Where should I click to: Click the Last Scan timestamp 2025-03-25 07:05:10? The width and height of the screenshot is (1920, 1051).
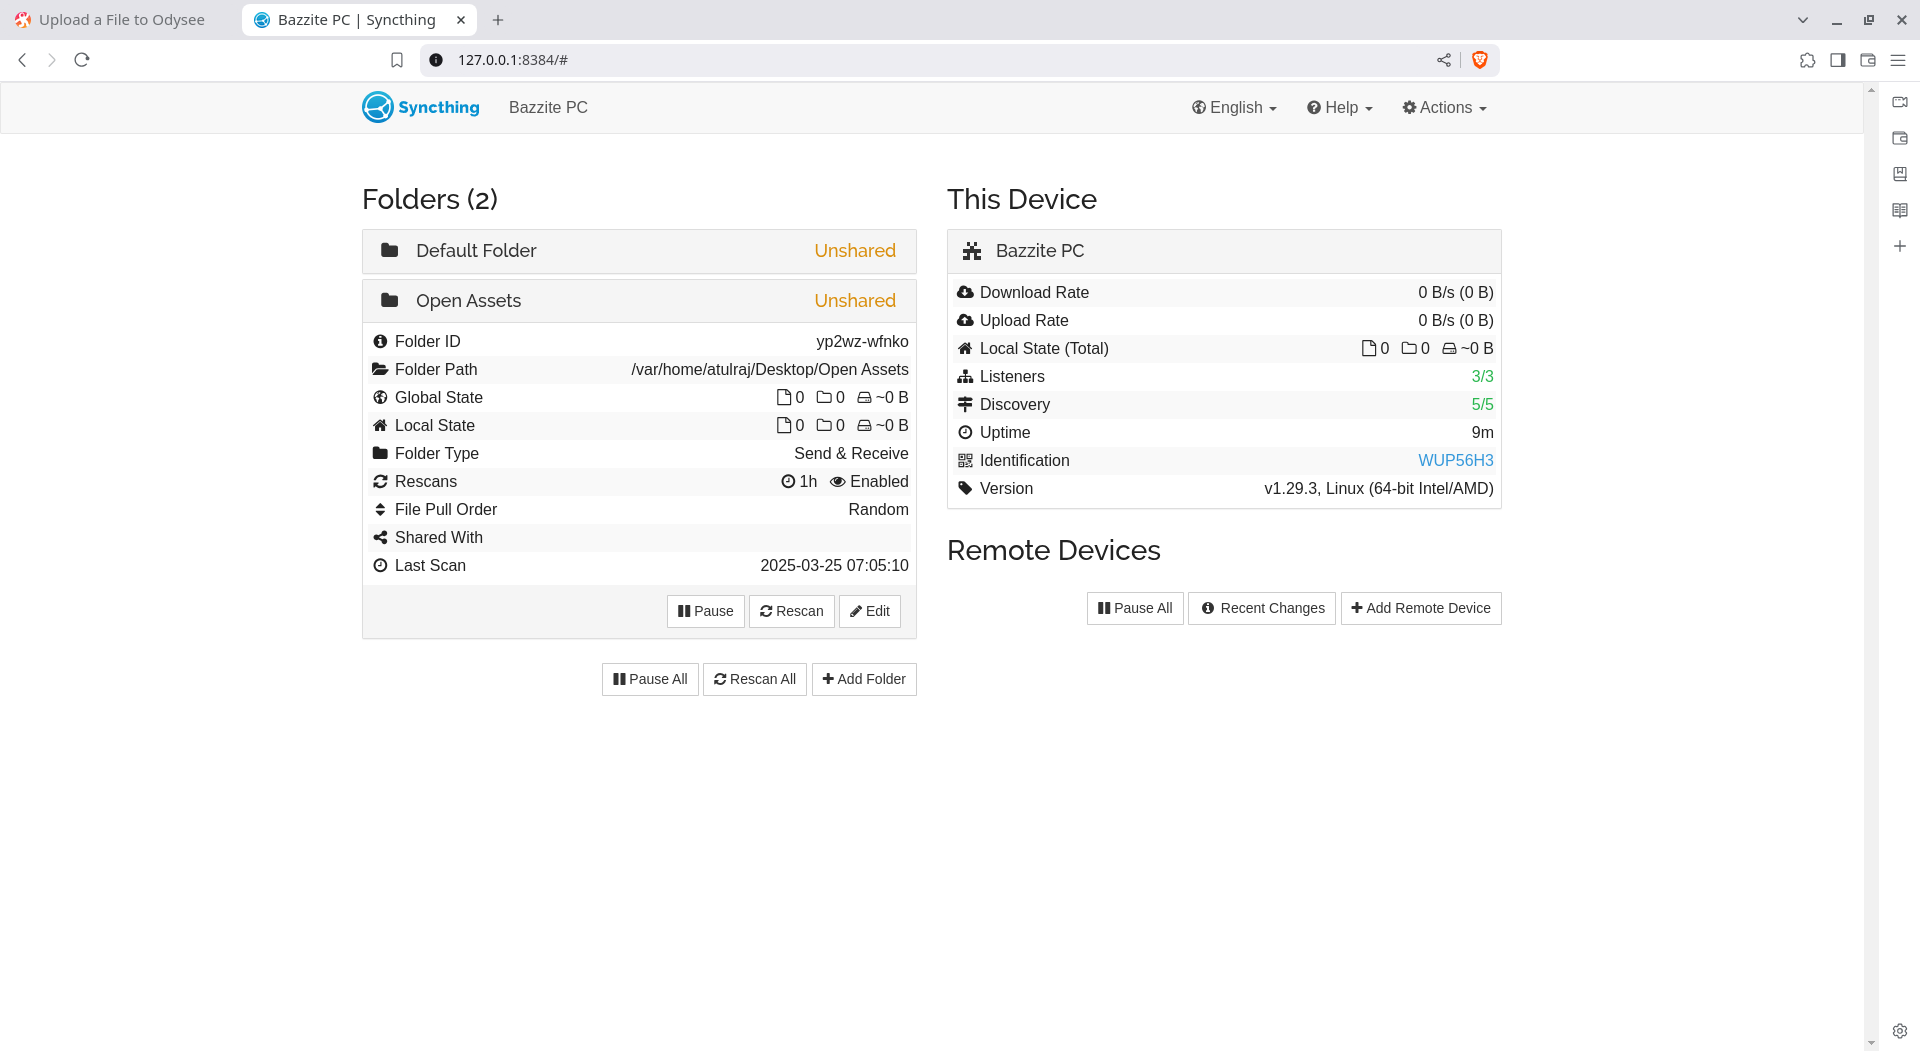click(834, 565)
